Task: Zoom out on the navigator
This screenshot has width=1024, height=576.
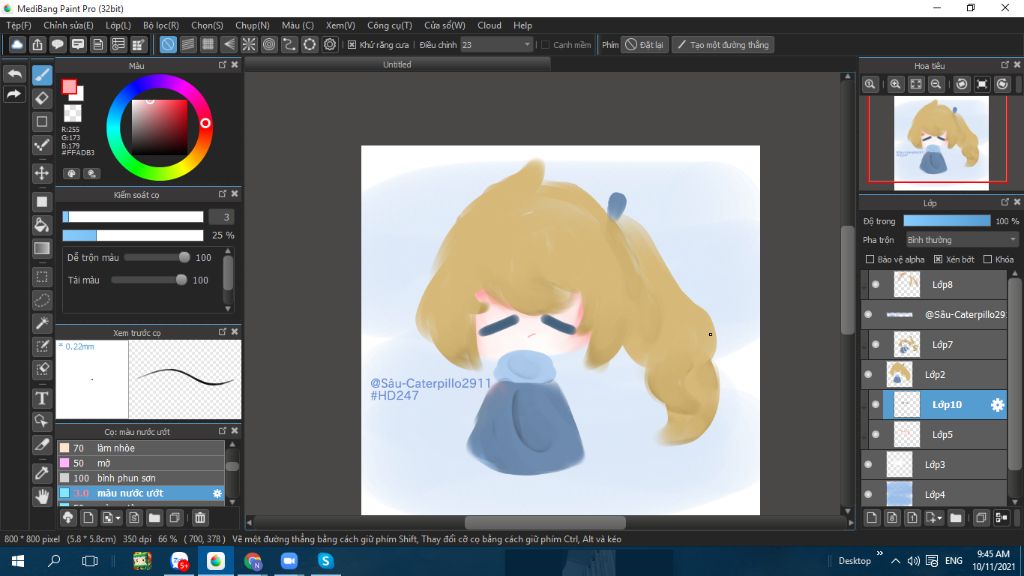Action: pos(936,84)
